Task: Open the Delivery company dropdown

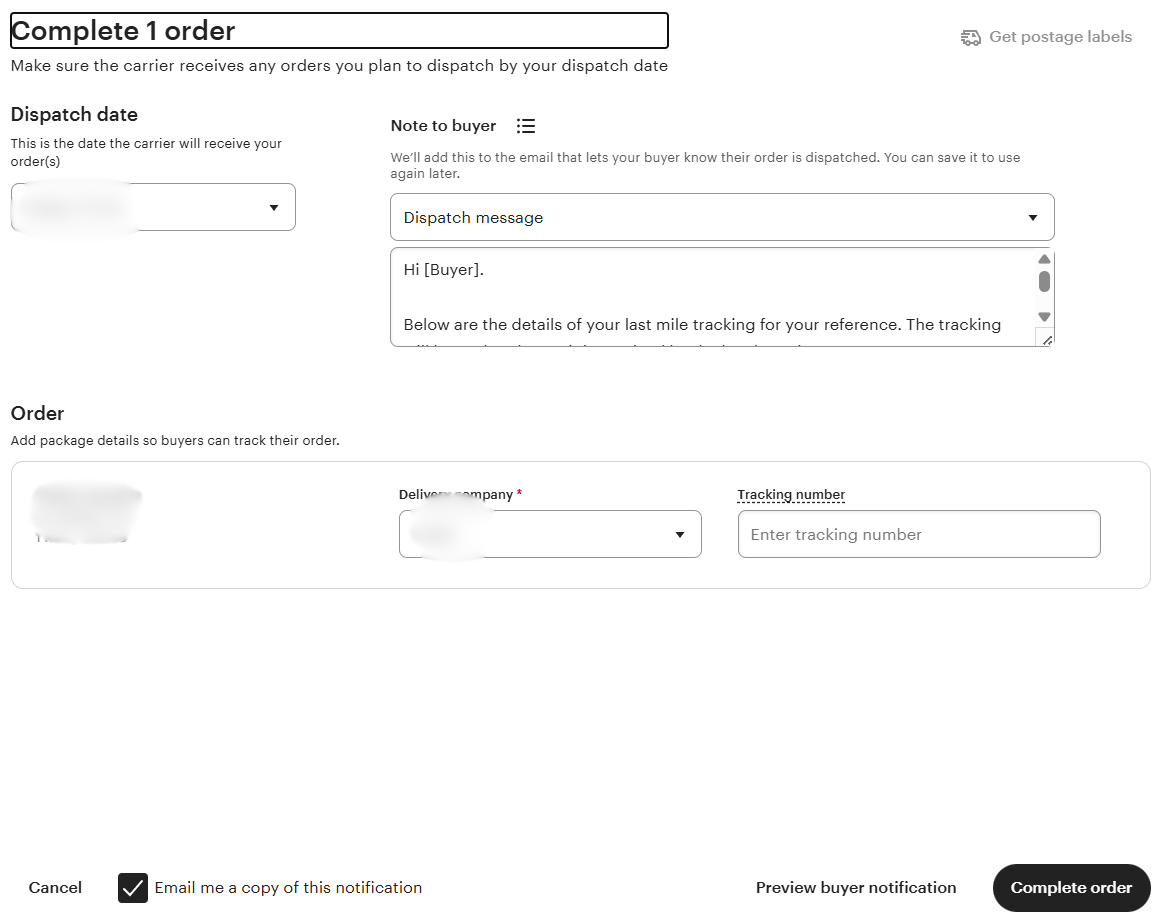Action: [550, 534]
